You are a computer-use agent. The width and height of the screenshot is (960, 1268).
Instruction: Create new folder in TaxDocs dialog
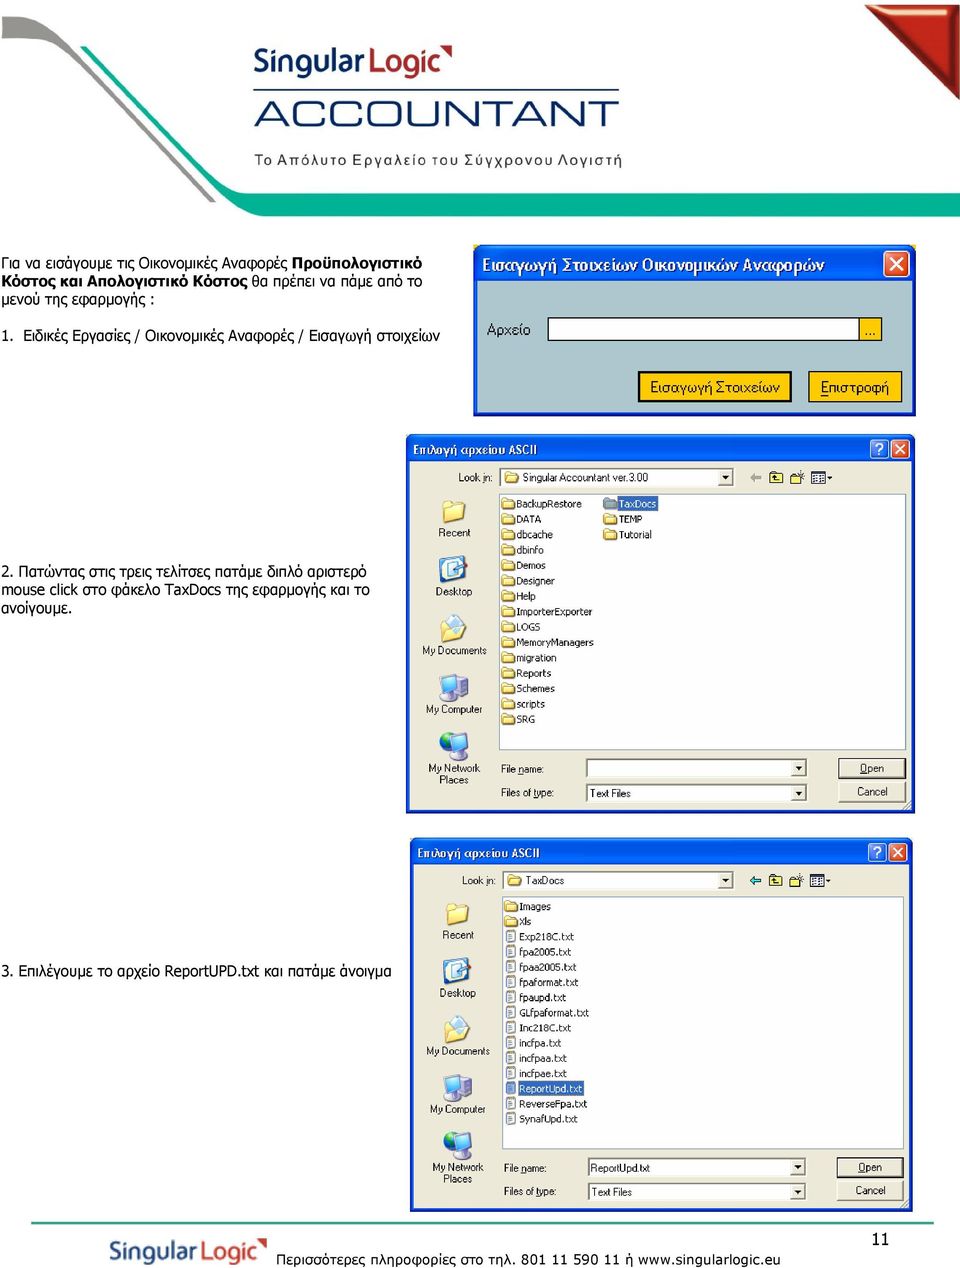[x=796, y=881]
